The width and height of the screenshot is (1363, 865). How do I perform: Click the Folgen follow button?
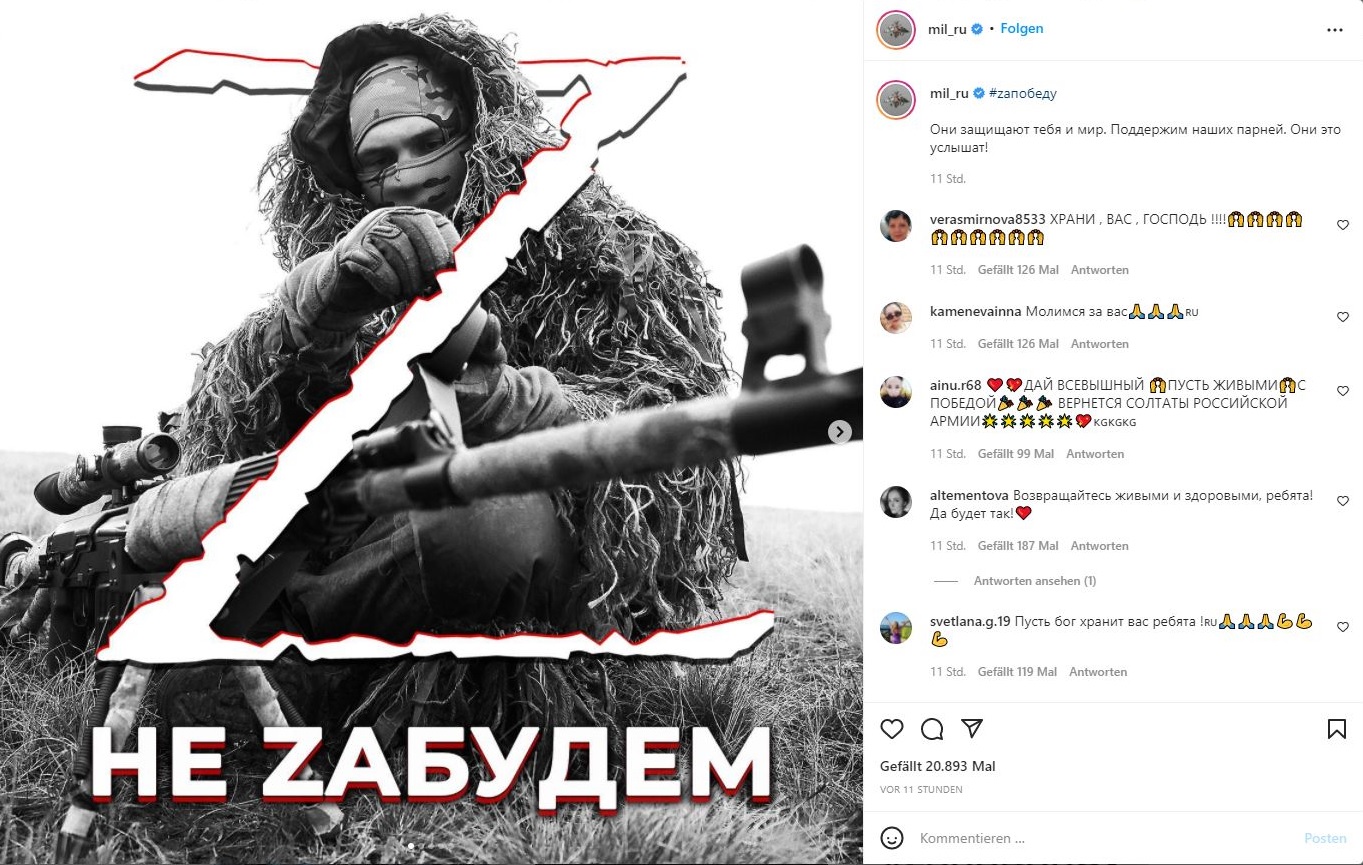click(1022, 29)
